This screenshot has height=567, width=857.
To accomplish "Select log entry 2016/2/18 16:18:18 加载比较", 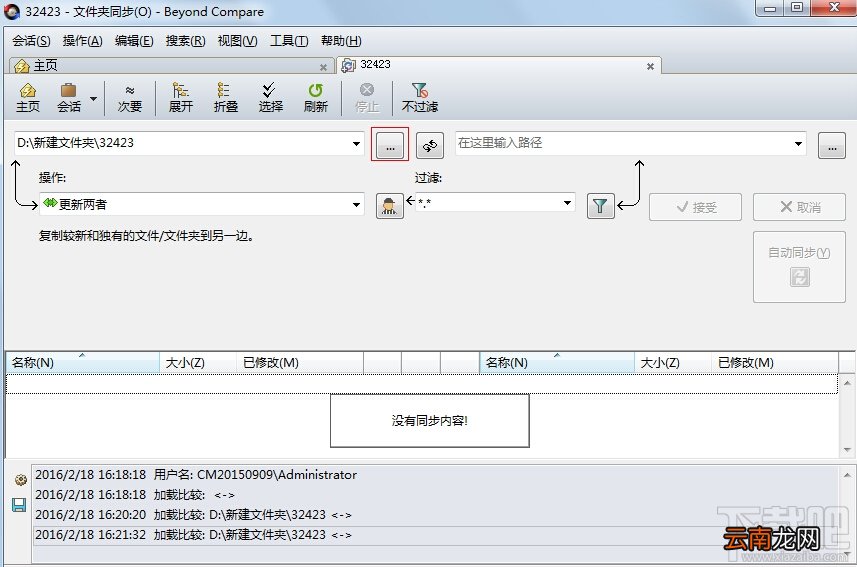I will click(x=436, y=495).
